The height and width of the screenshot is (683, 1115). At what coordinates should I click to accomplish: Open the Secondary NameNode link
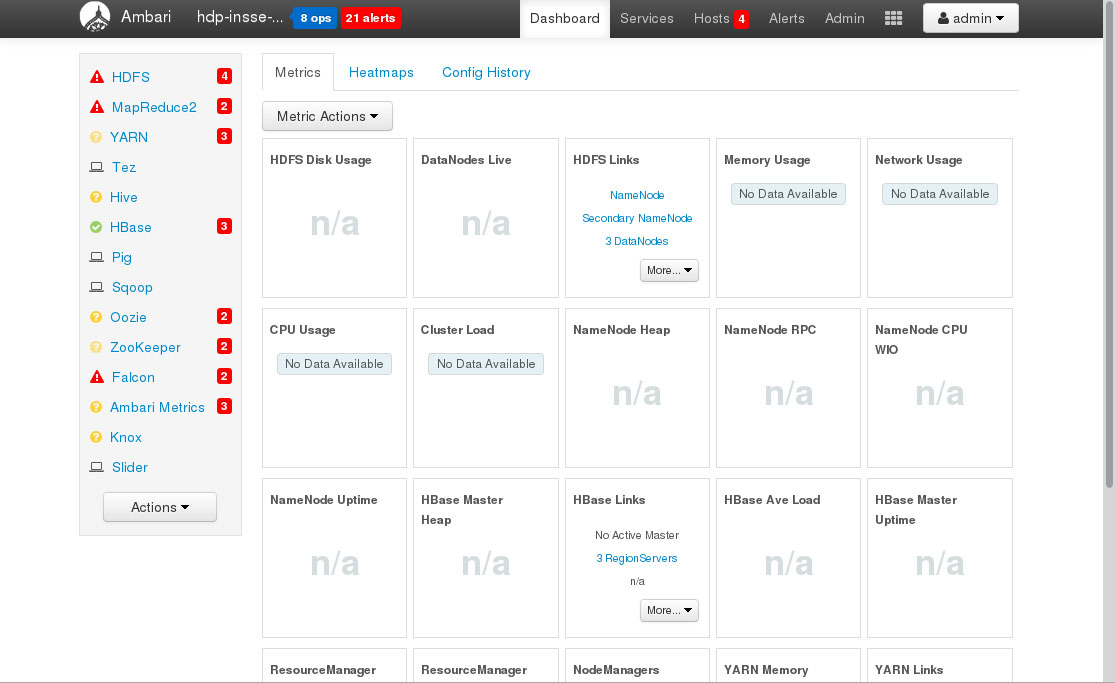point(637,218)
